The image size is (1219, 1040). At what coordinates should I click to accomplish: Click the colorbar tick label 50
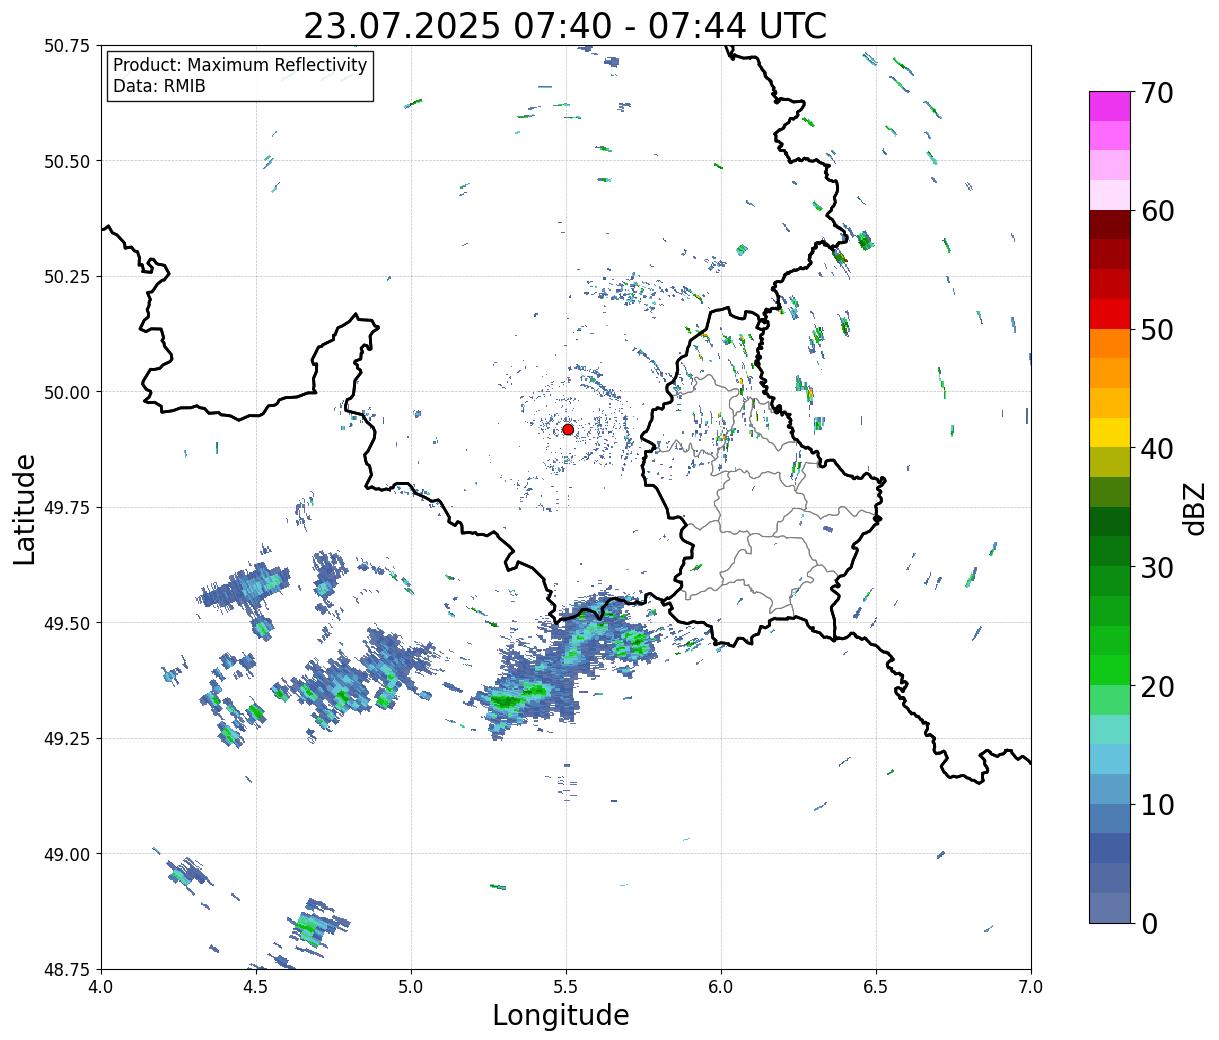tap(1157, 330)
